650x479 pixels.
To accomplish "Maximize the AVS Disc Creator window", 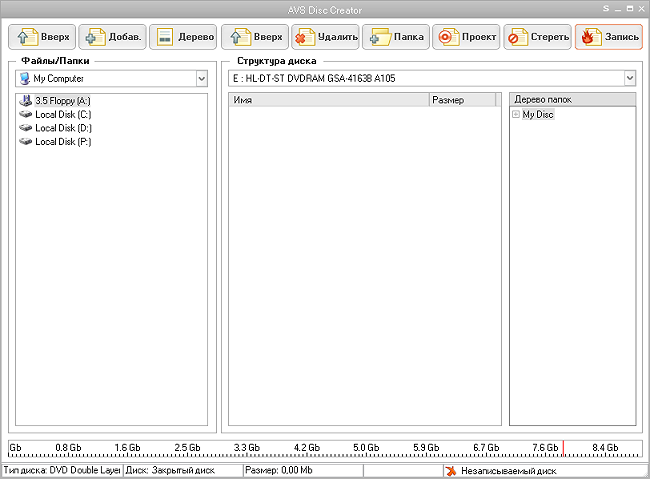I will [630, 8].
